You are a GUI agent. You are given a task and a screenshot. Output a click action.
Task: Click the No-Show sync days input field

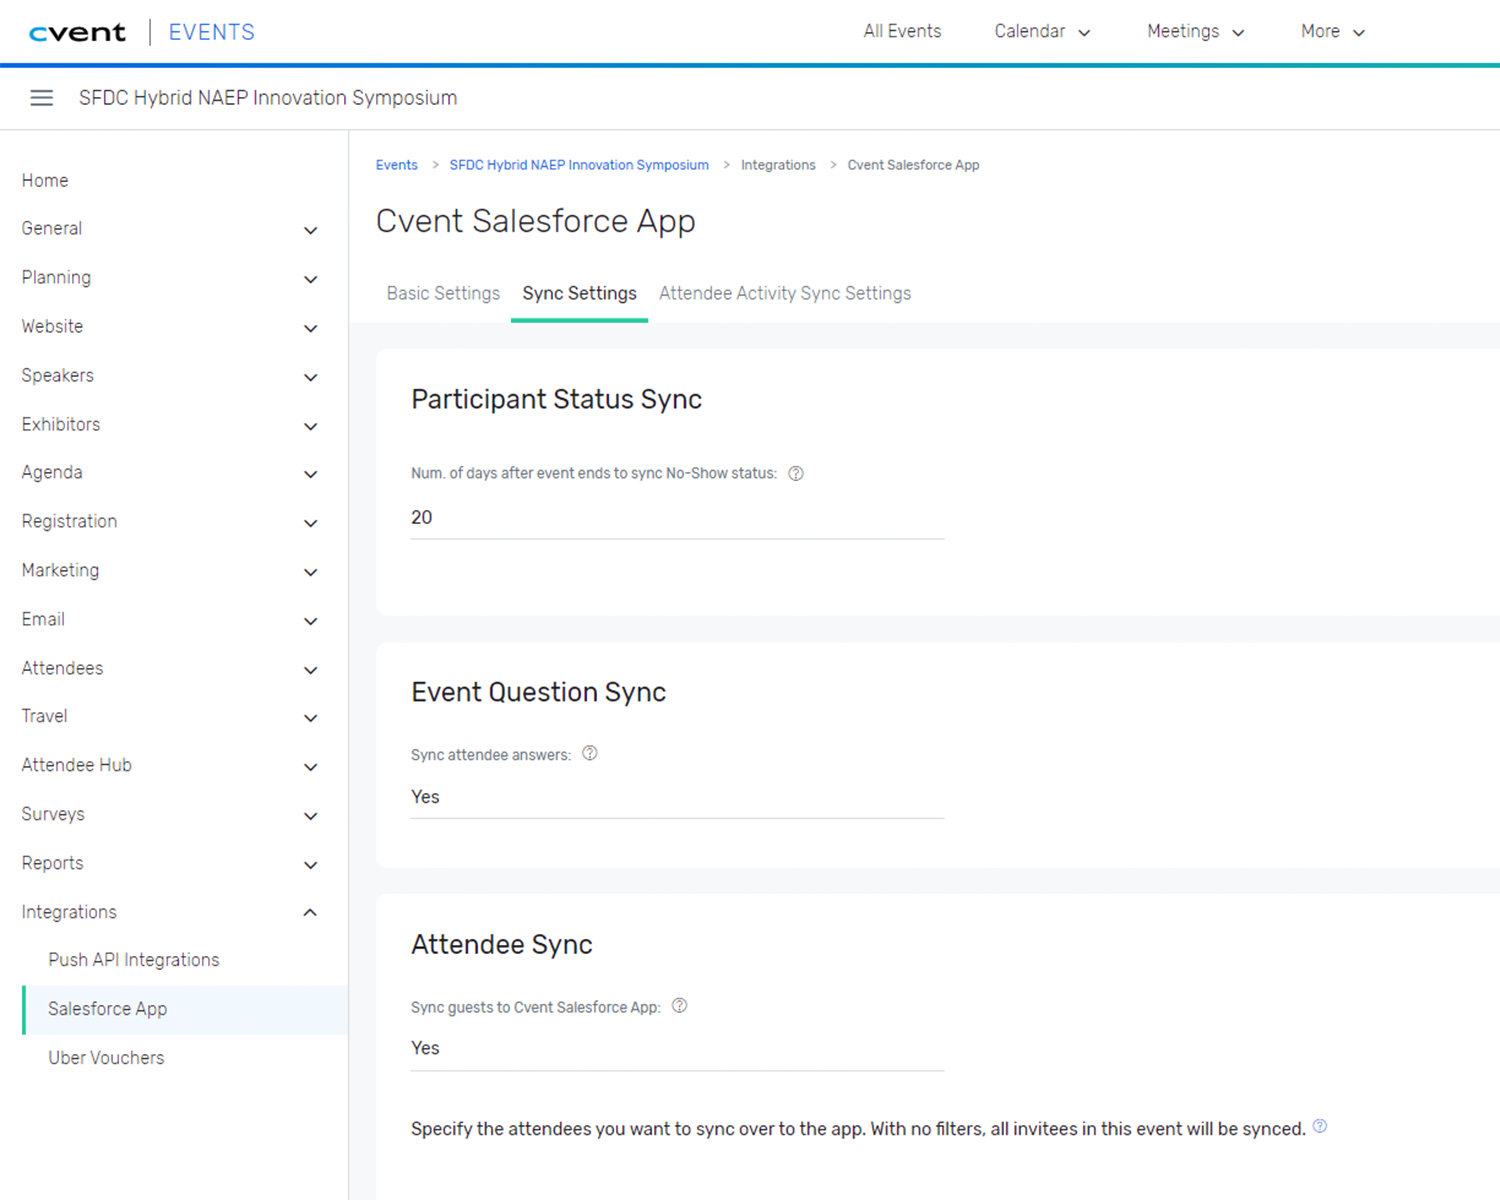click(x=676, y=517)
